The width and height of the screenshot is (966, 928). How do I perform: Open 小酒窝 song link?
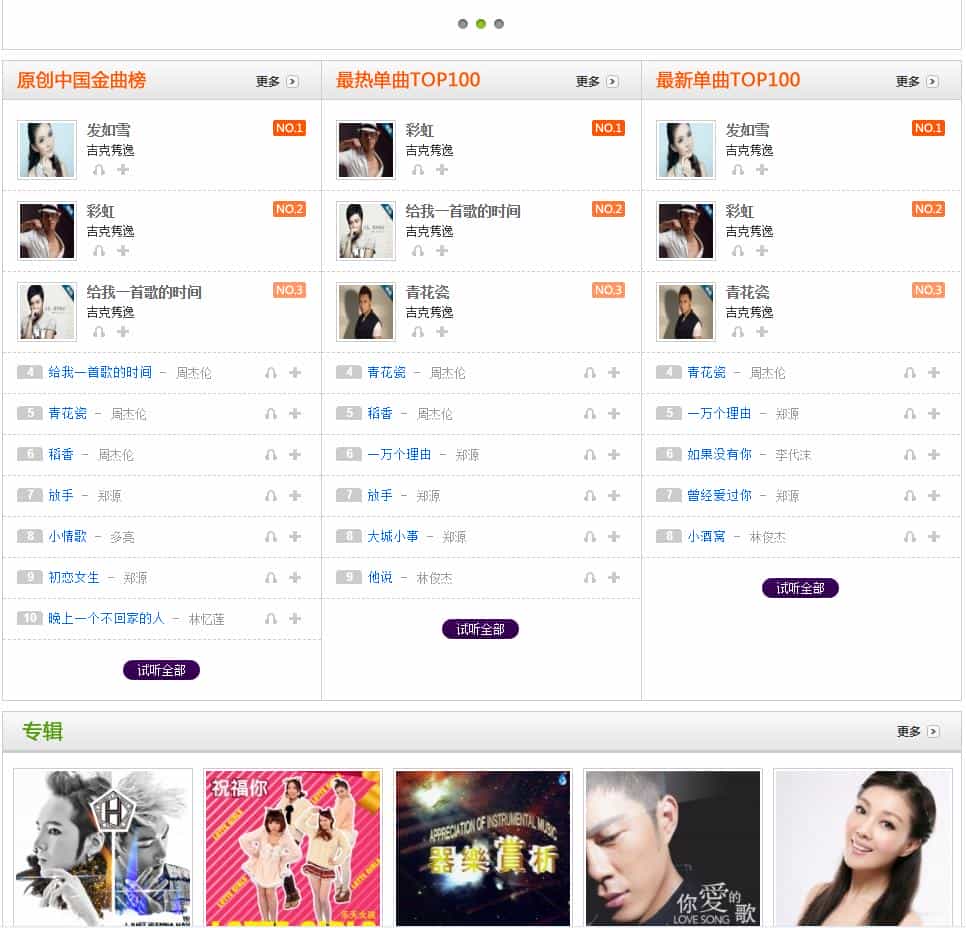[x=707, y=536]
